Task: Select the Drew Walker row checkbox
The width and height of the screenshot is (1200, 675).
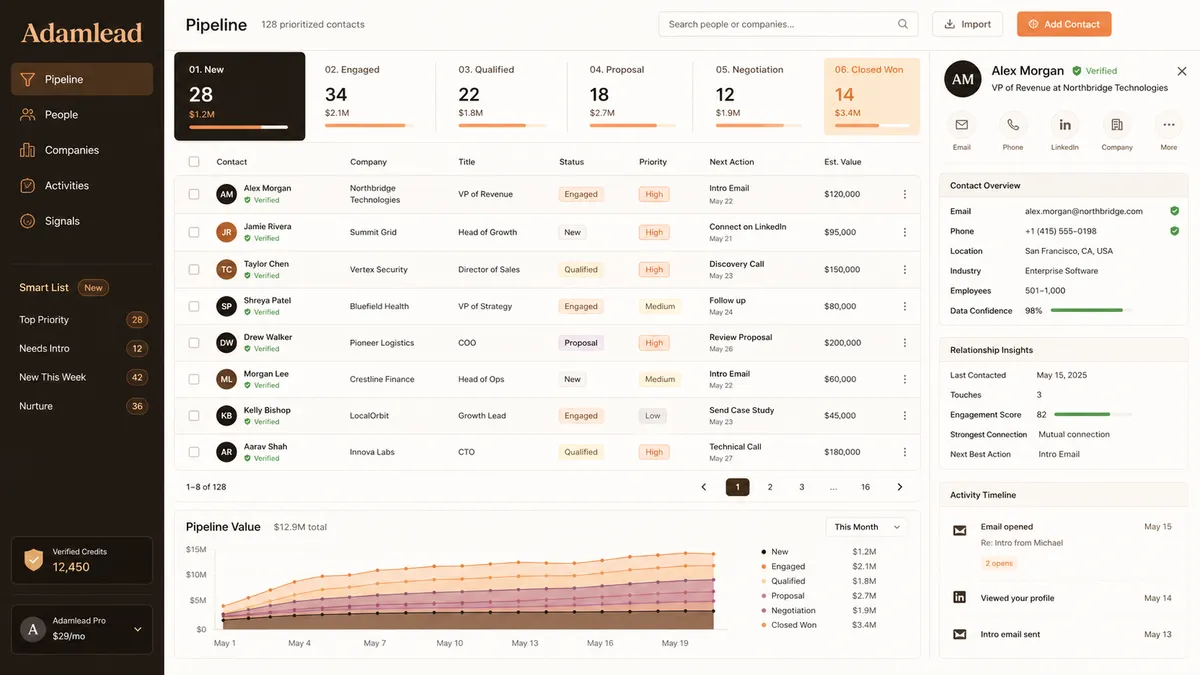Action: pos(194,343)
